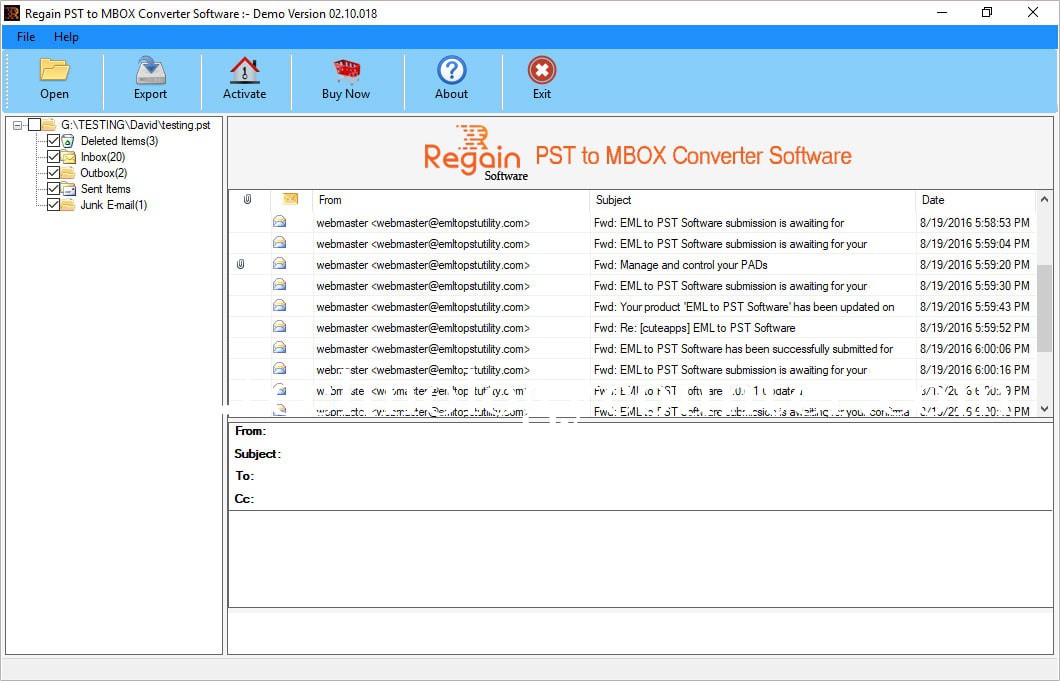The image size is (1060, 681).
Task: Select the Outbox(2) folder
Action: point(103,172)
